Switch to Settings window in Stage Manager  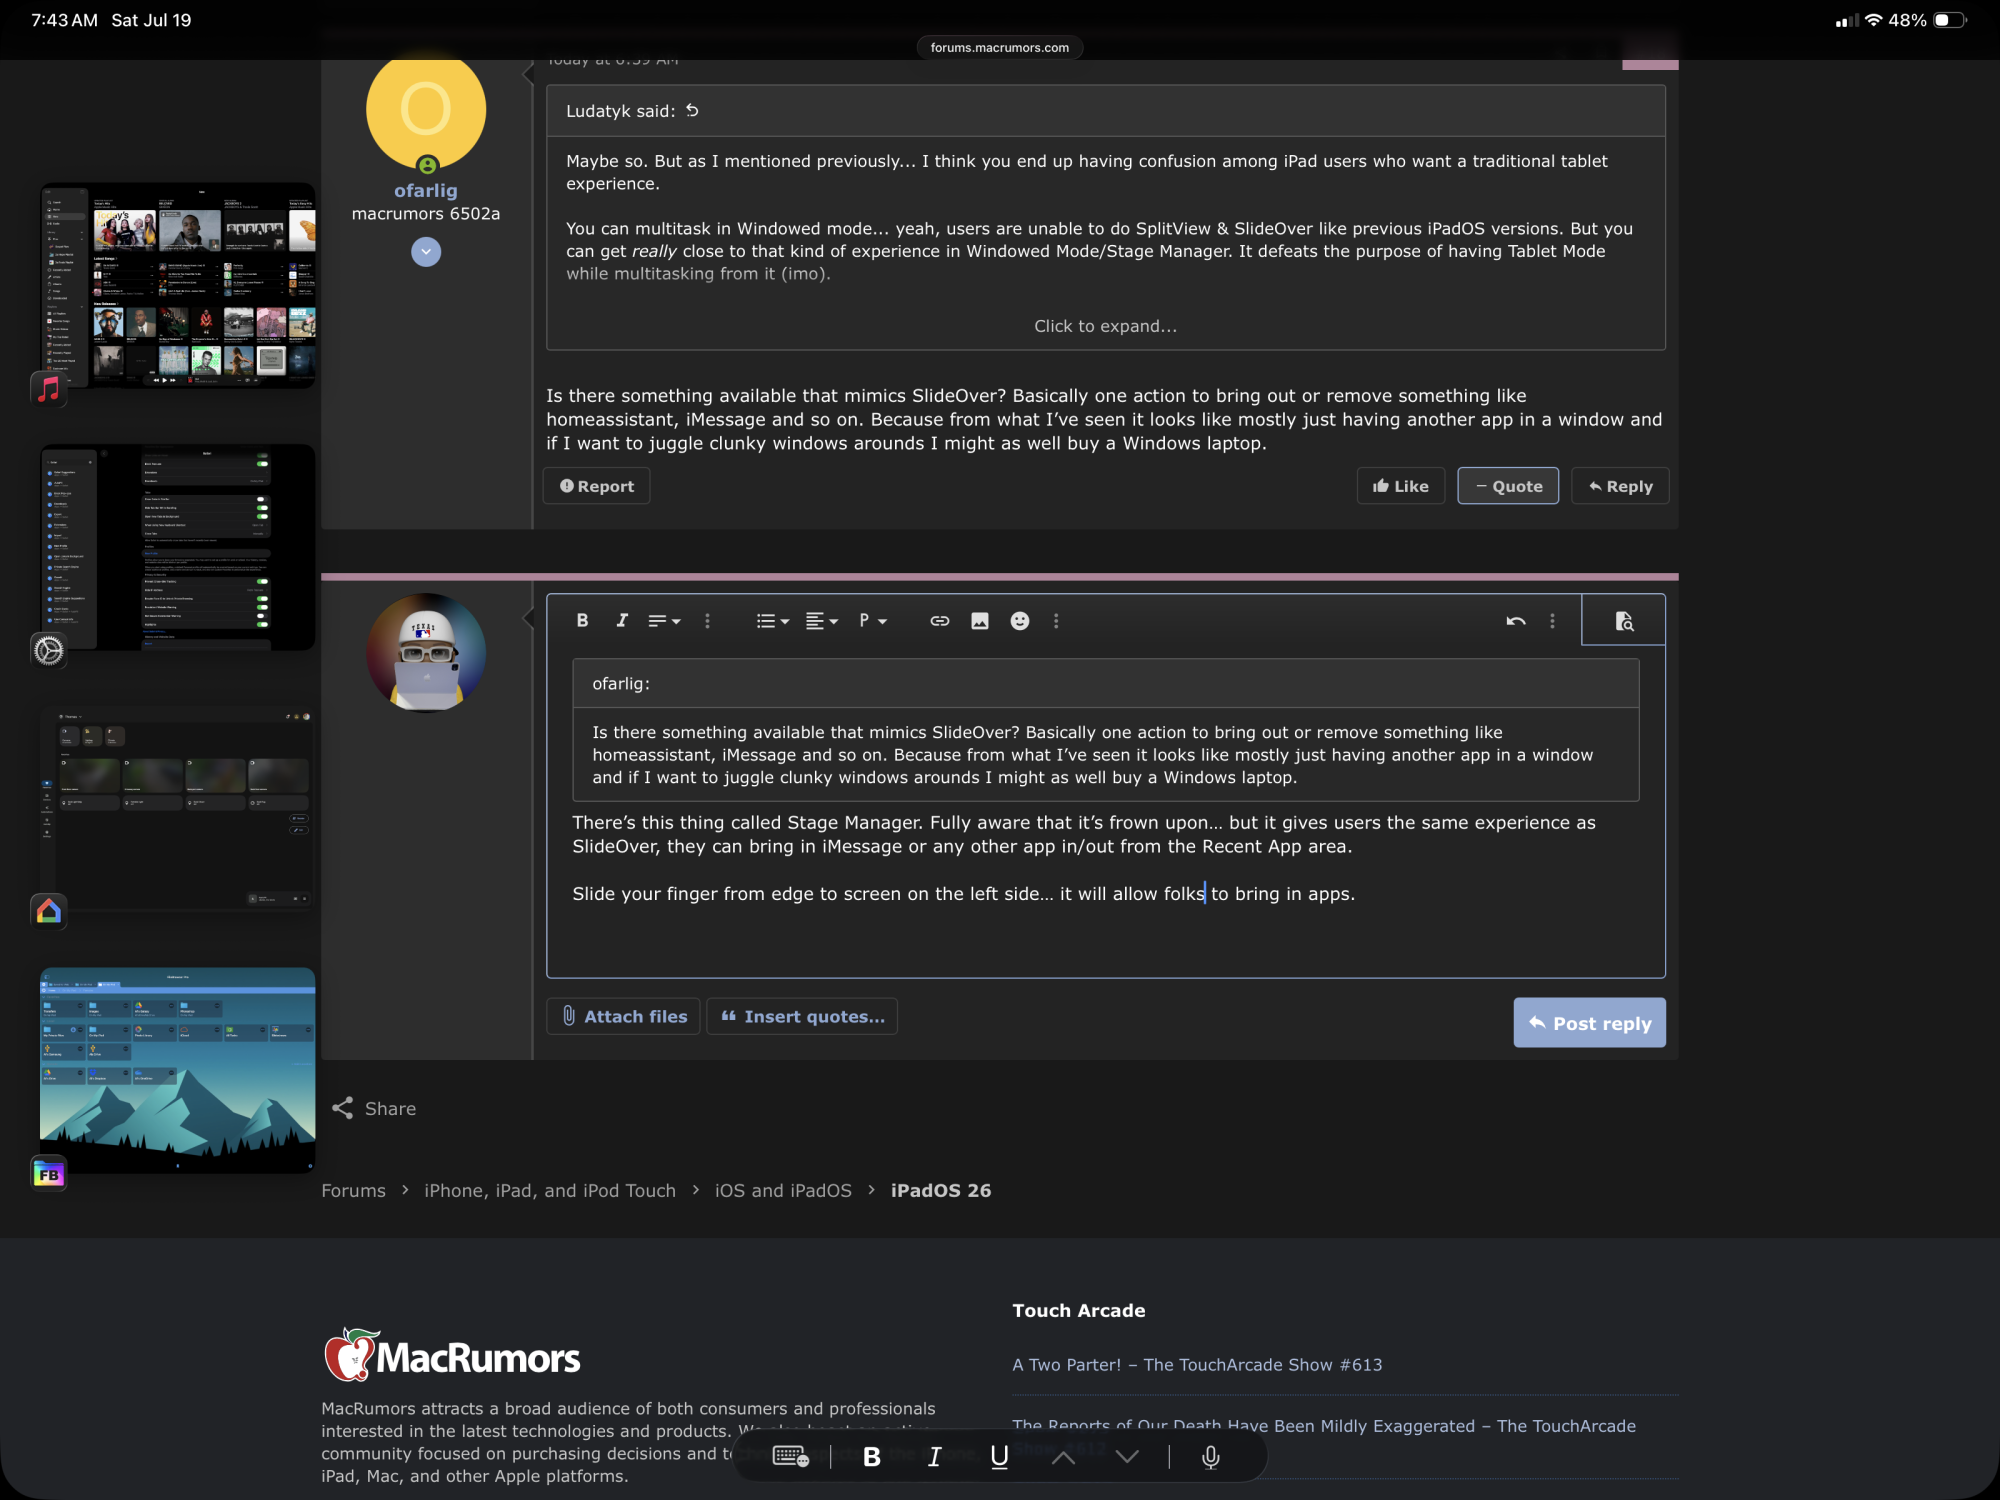(x=178, y=547)
